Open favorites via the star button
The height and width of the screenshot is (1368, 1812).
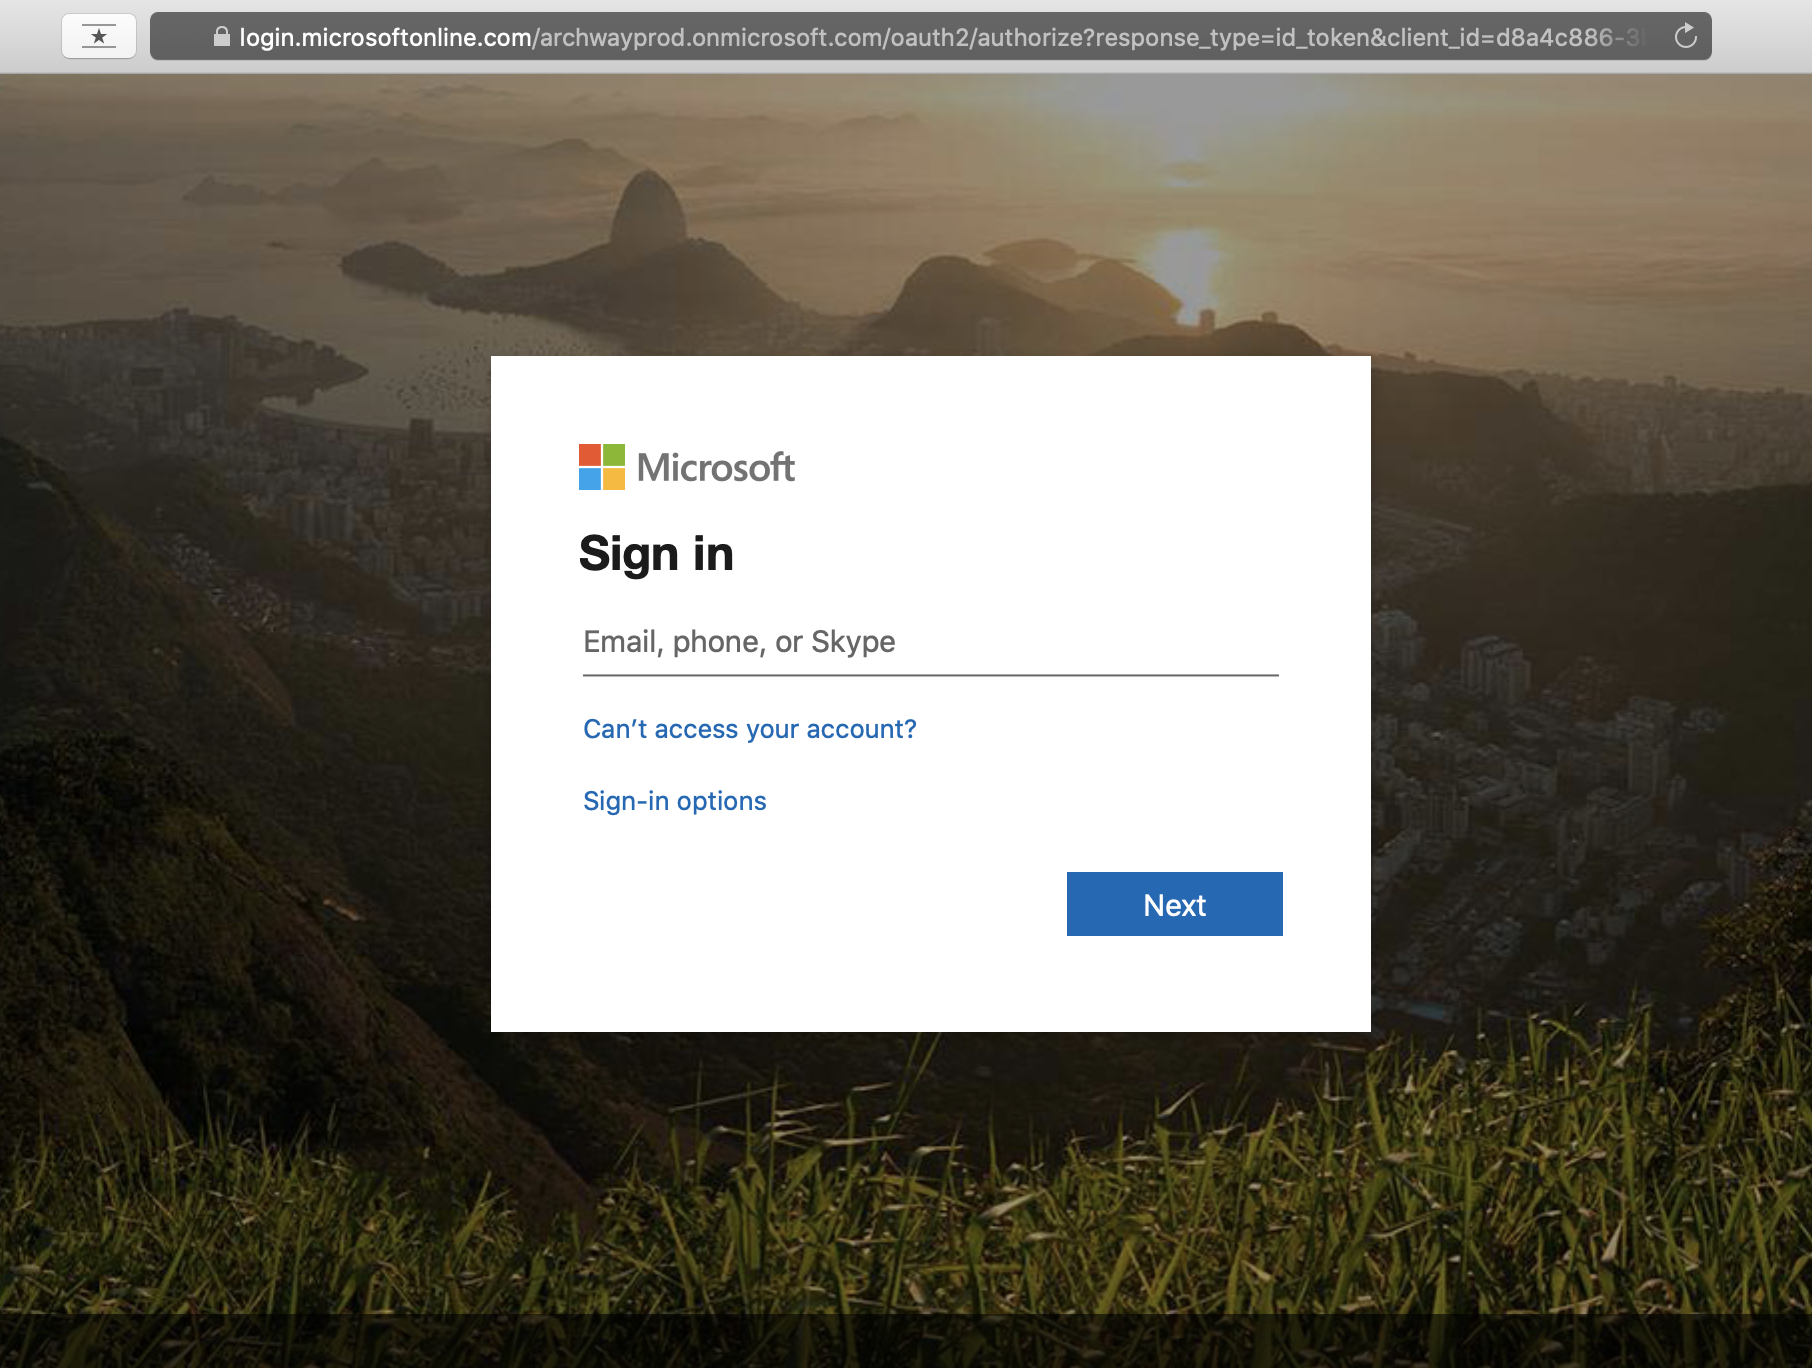coord(99,36)
